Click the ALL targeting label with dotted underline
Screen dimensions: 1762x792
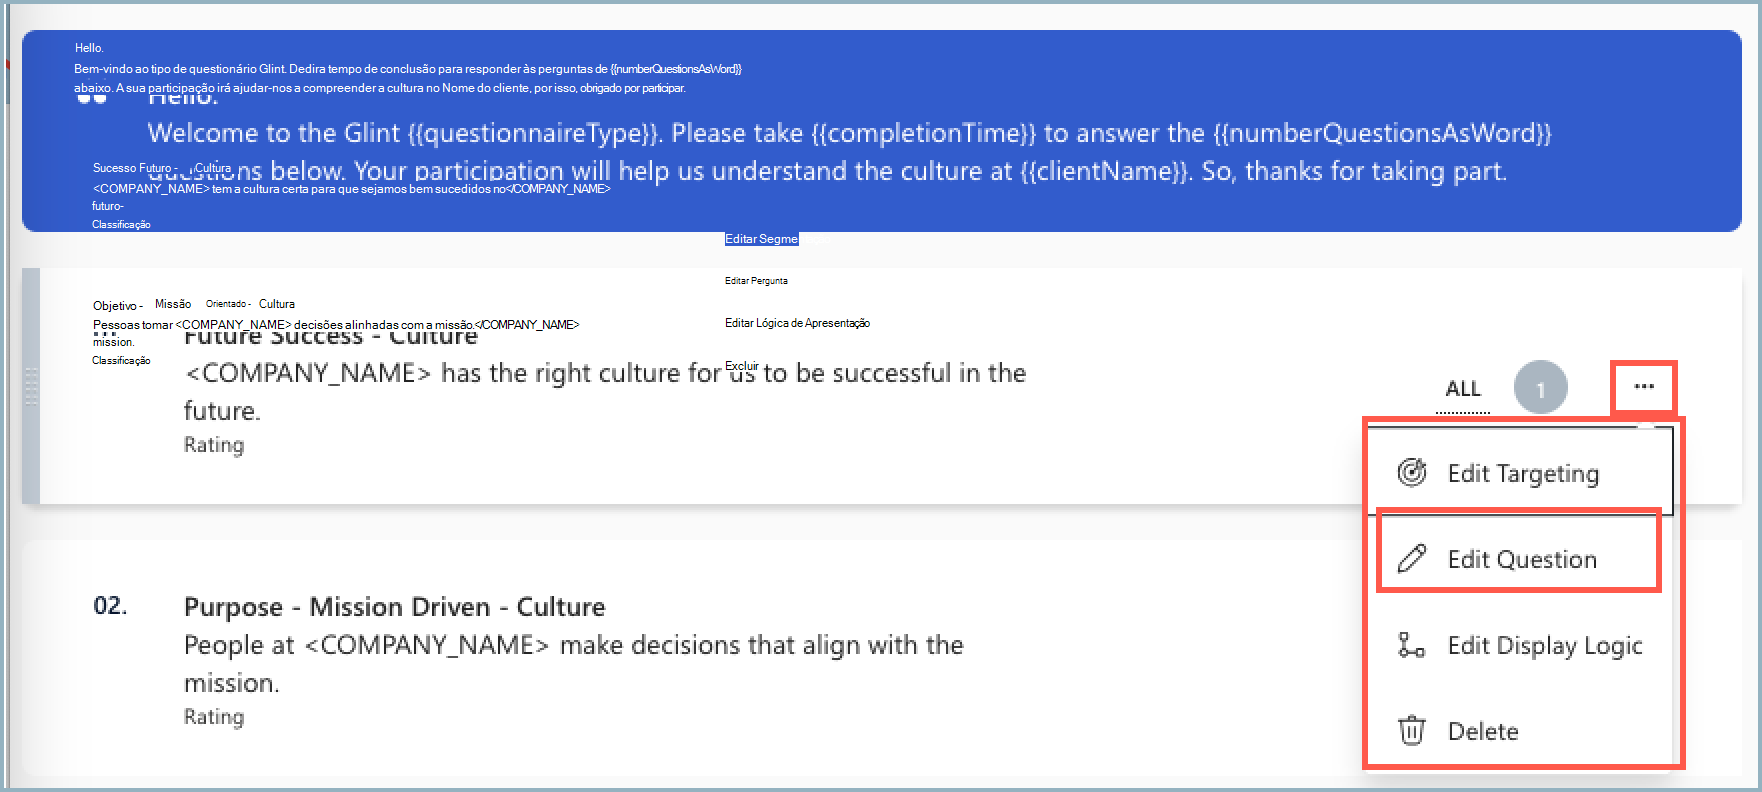click(1462, 389)
